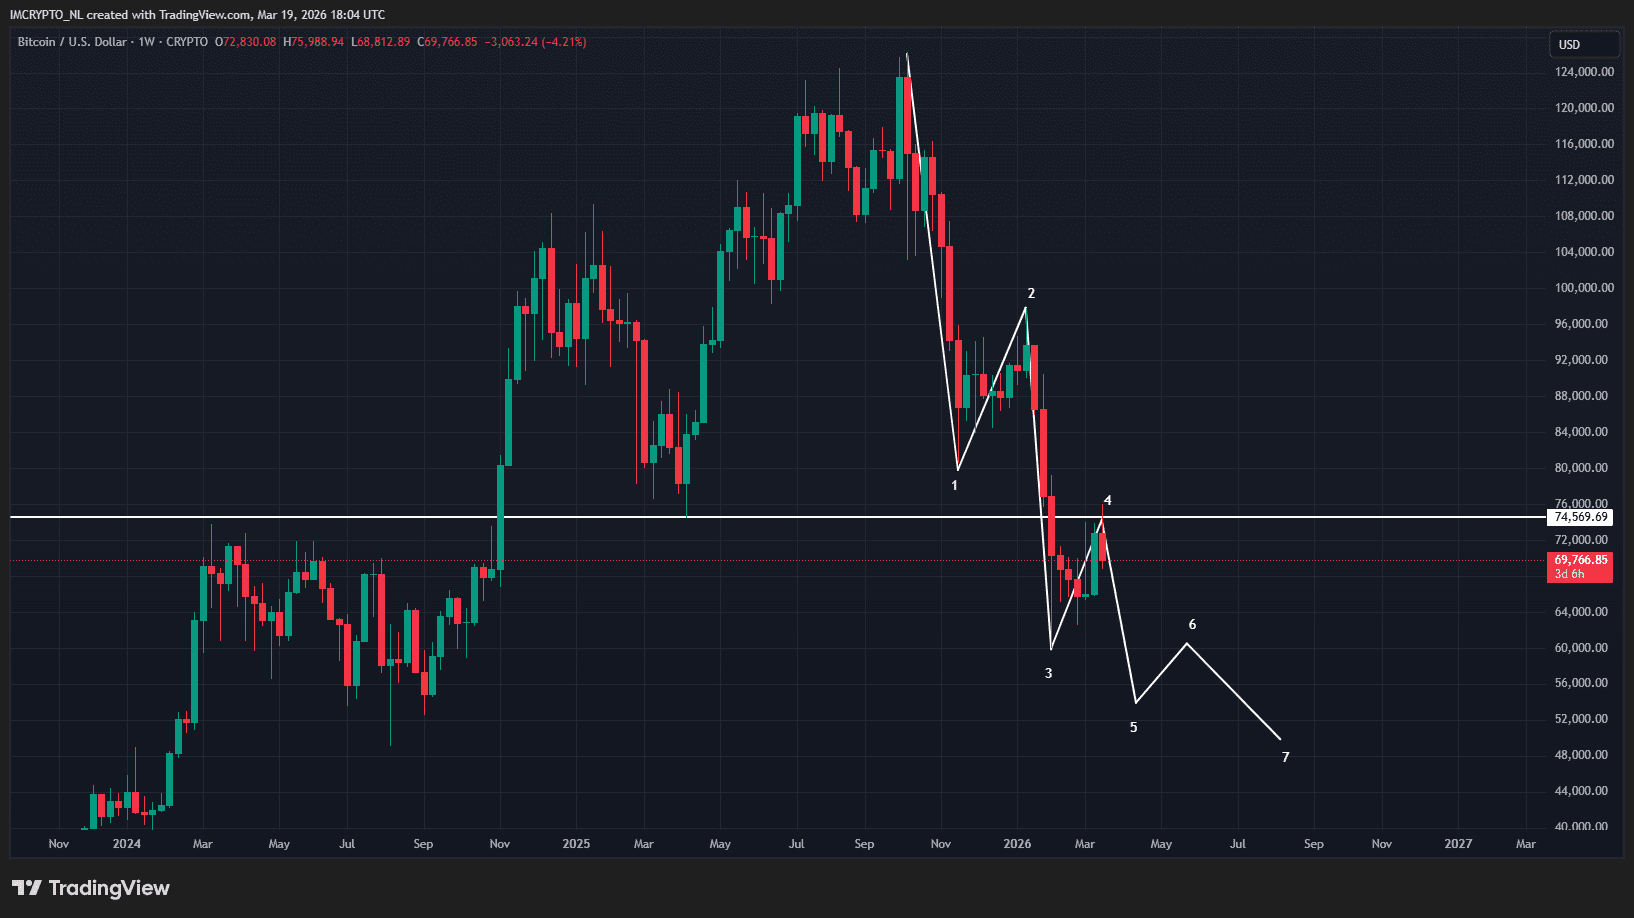Click the 2025 label on time axis

pyautogui.click(x=576, y=844)
